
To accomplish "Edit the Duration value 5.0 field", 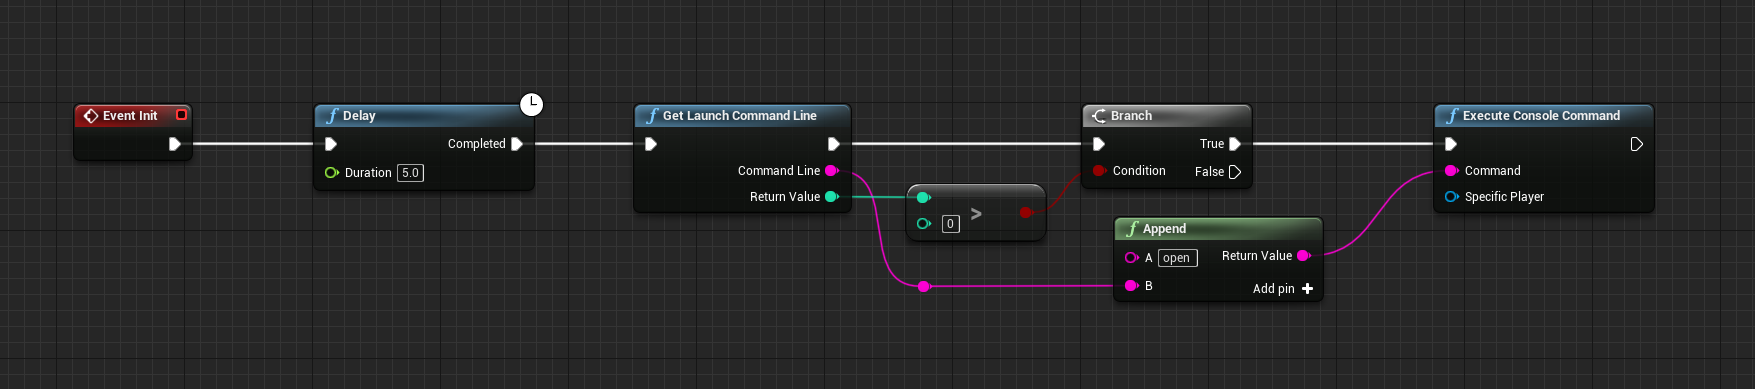I will pos(410,173).
